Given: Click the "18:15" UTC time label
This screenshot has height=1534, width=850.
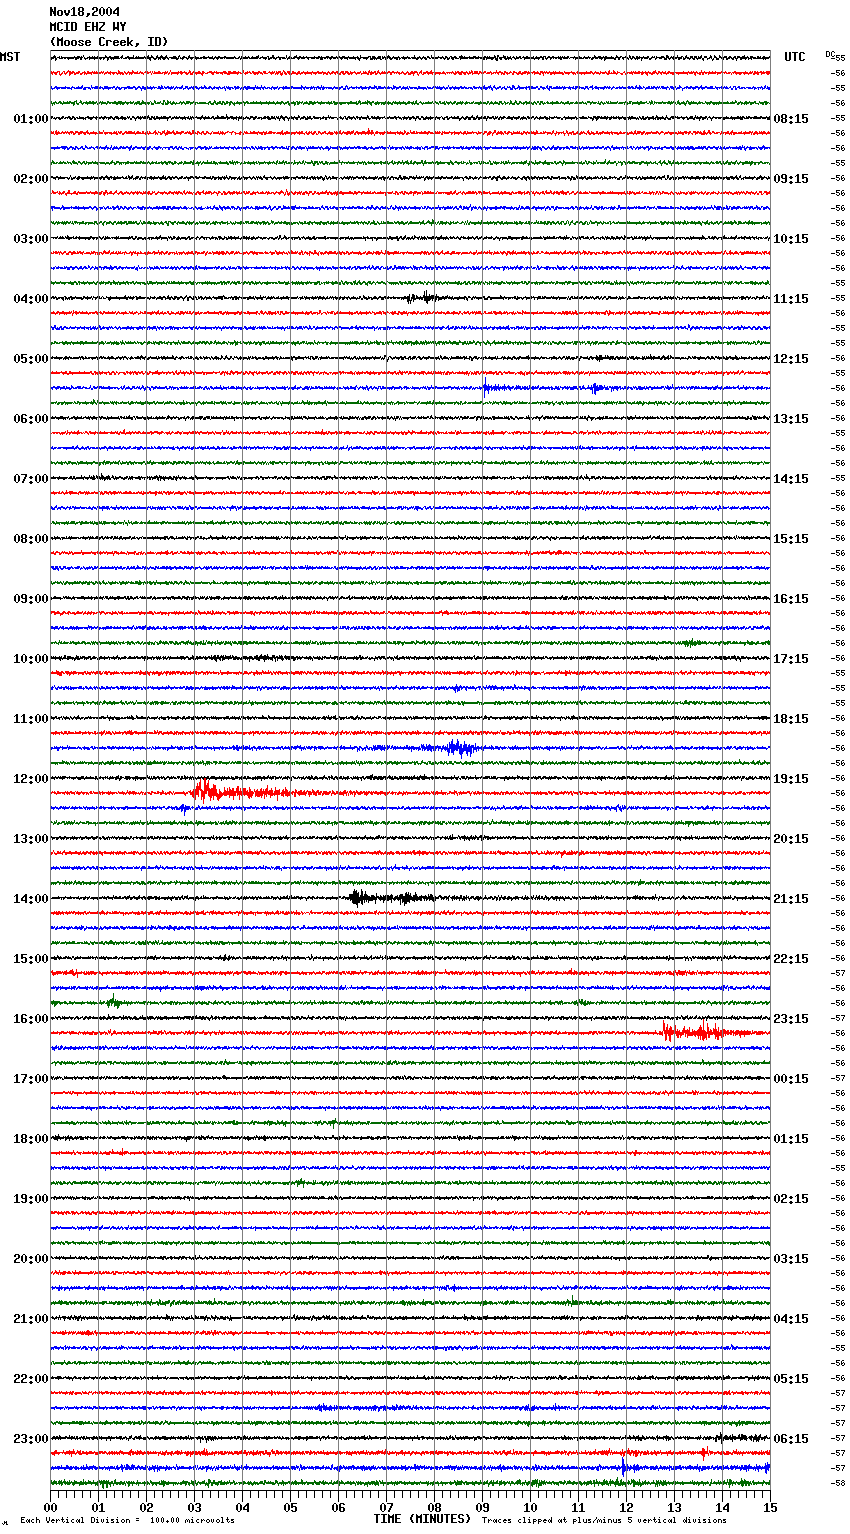Looking at the screenshot, I should tap(791, 719).
